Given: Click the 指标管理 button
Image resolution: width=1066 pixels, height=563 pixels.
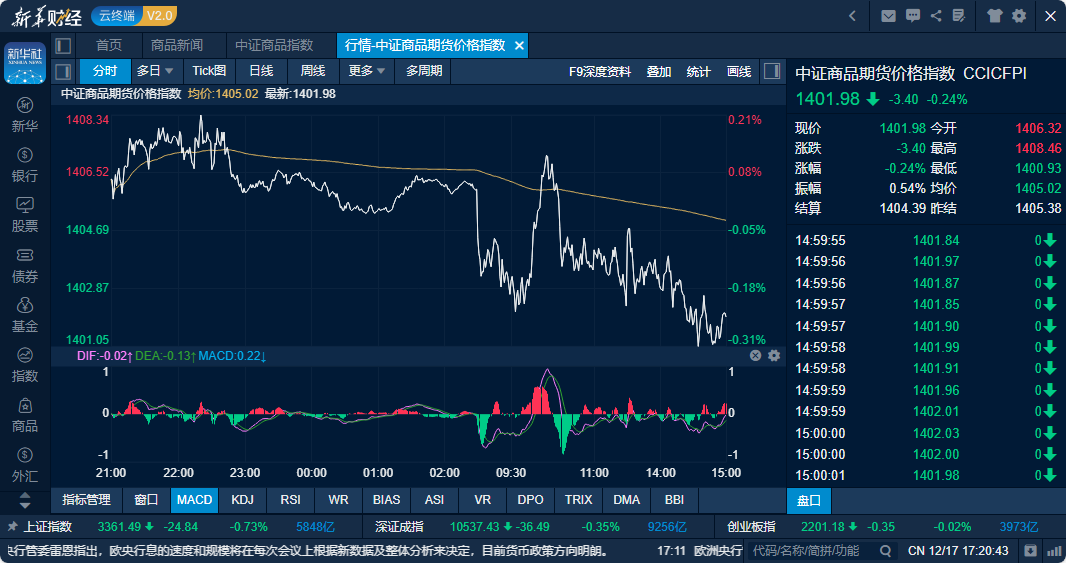Looking at the screenshot, I should [86, 499].
